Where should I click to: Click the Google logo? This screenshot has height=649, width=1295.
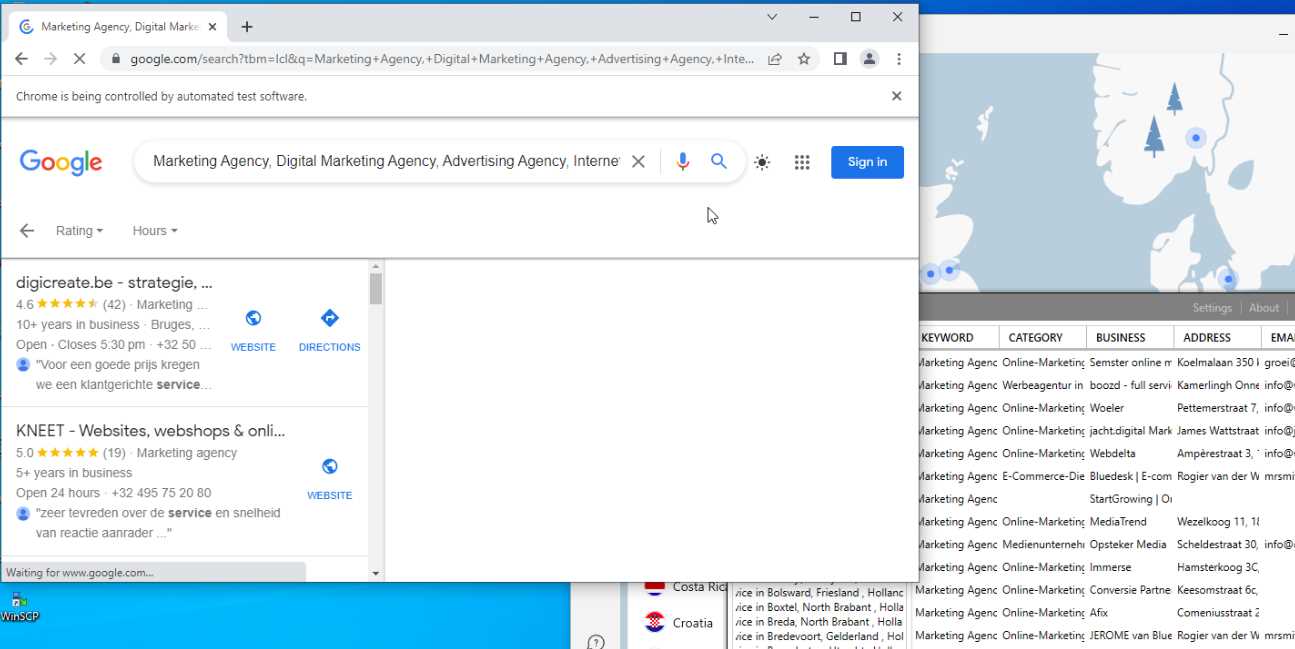click(61, 162)
